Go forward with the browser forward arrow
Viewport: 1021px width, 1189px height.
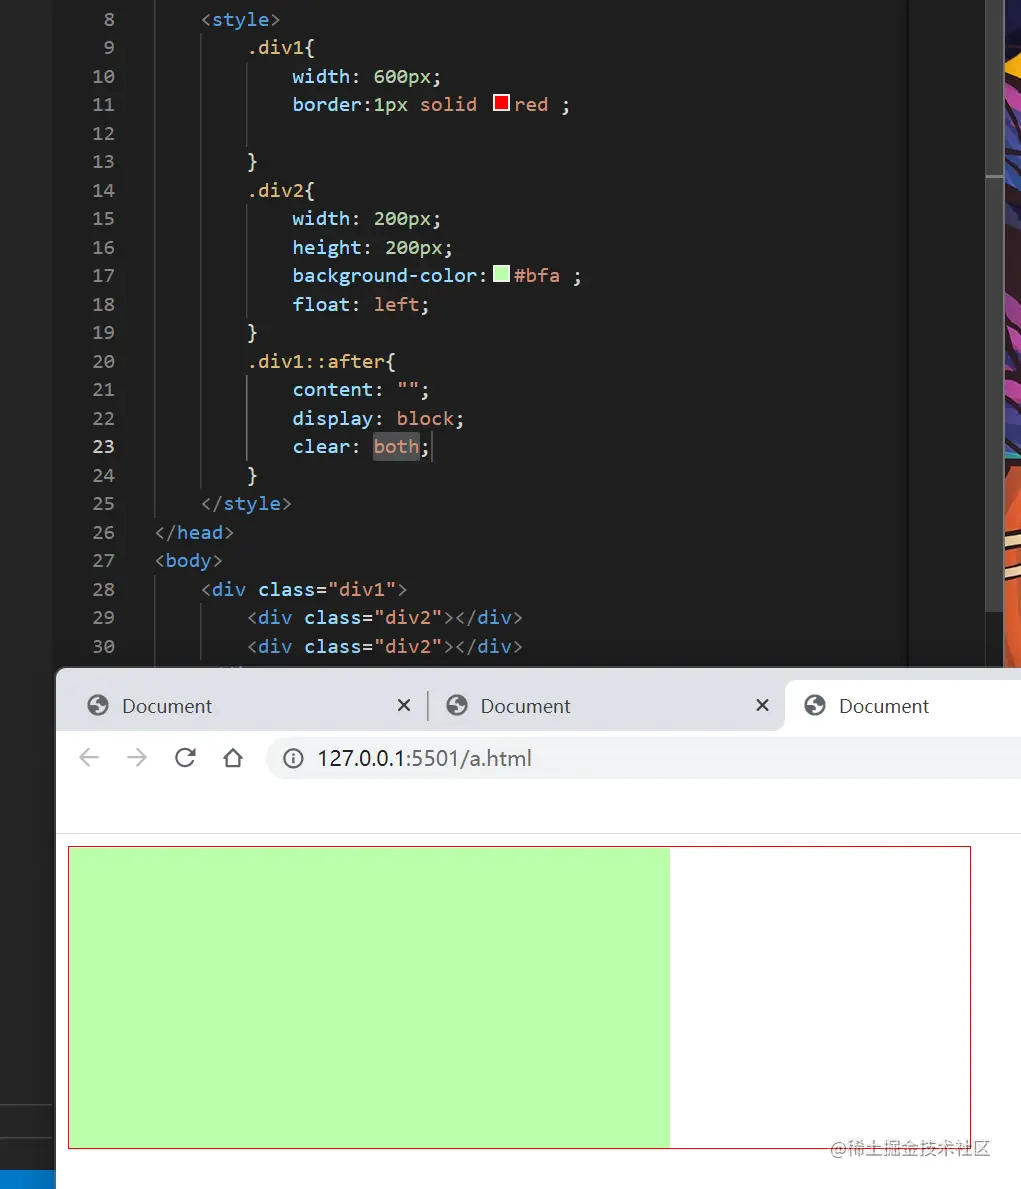(x=137, y=758)
